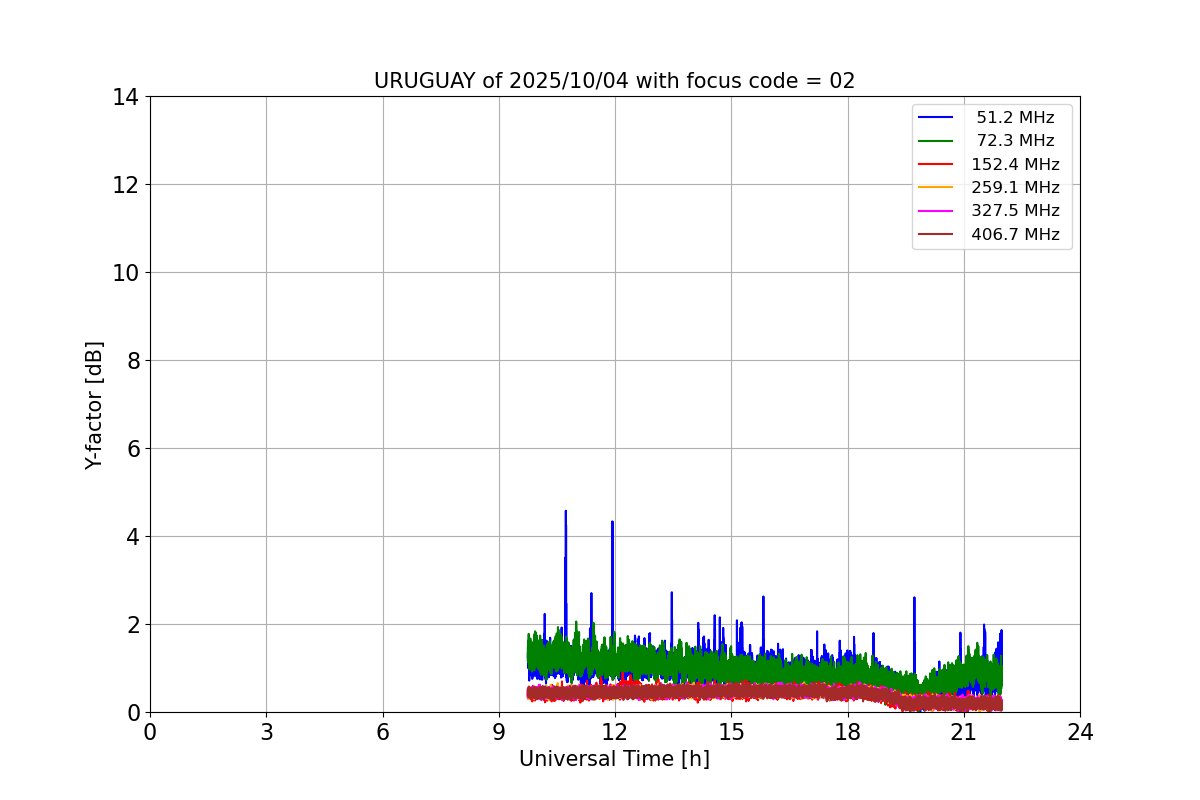Click the x-axis tick label 18
This screenshot has width=1200, height=800.
[x=848, y=732]
